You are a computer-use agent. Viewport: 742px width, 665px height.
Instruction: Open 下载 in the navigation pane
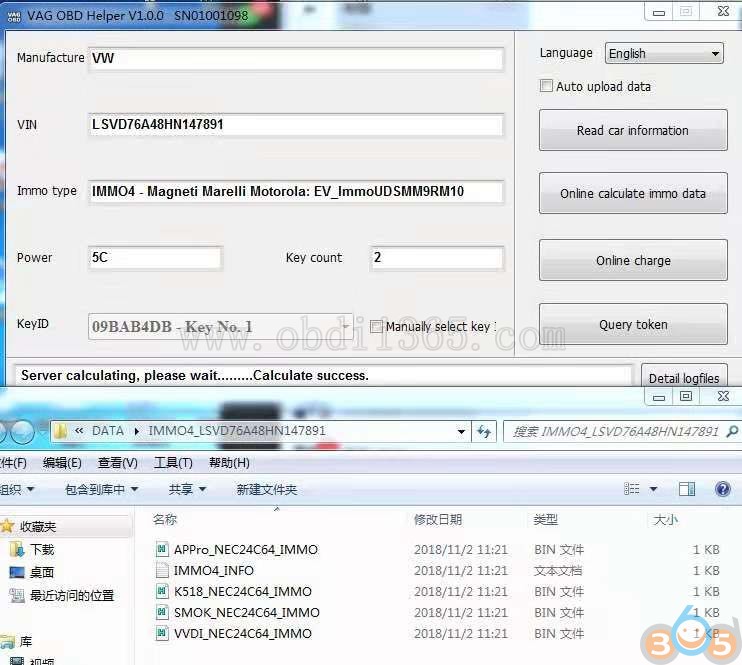(x=42, y=549)
